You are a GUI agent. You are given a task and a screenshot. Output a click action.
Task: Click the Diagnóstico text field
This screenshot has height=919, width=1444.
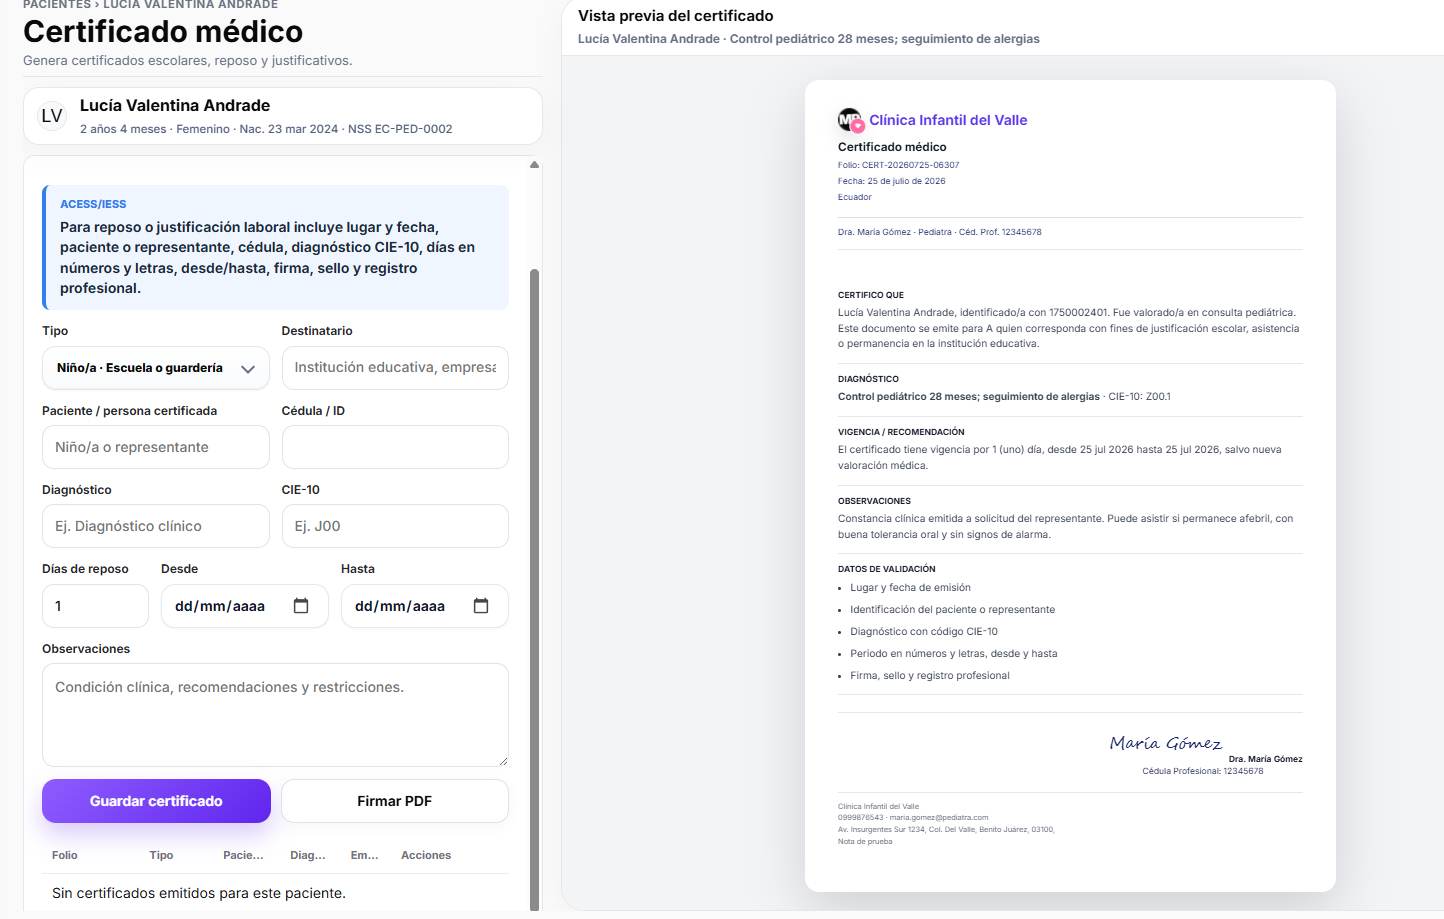tap(156, 526)
